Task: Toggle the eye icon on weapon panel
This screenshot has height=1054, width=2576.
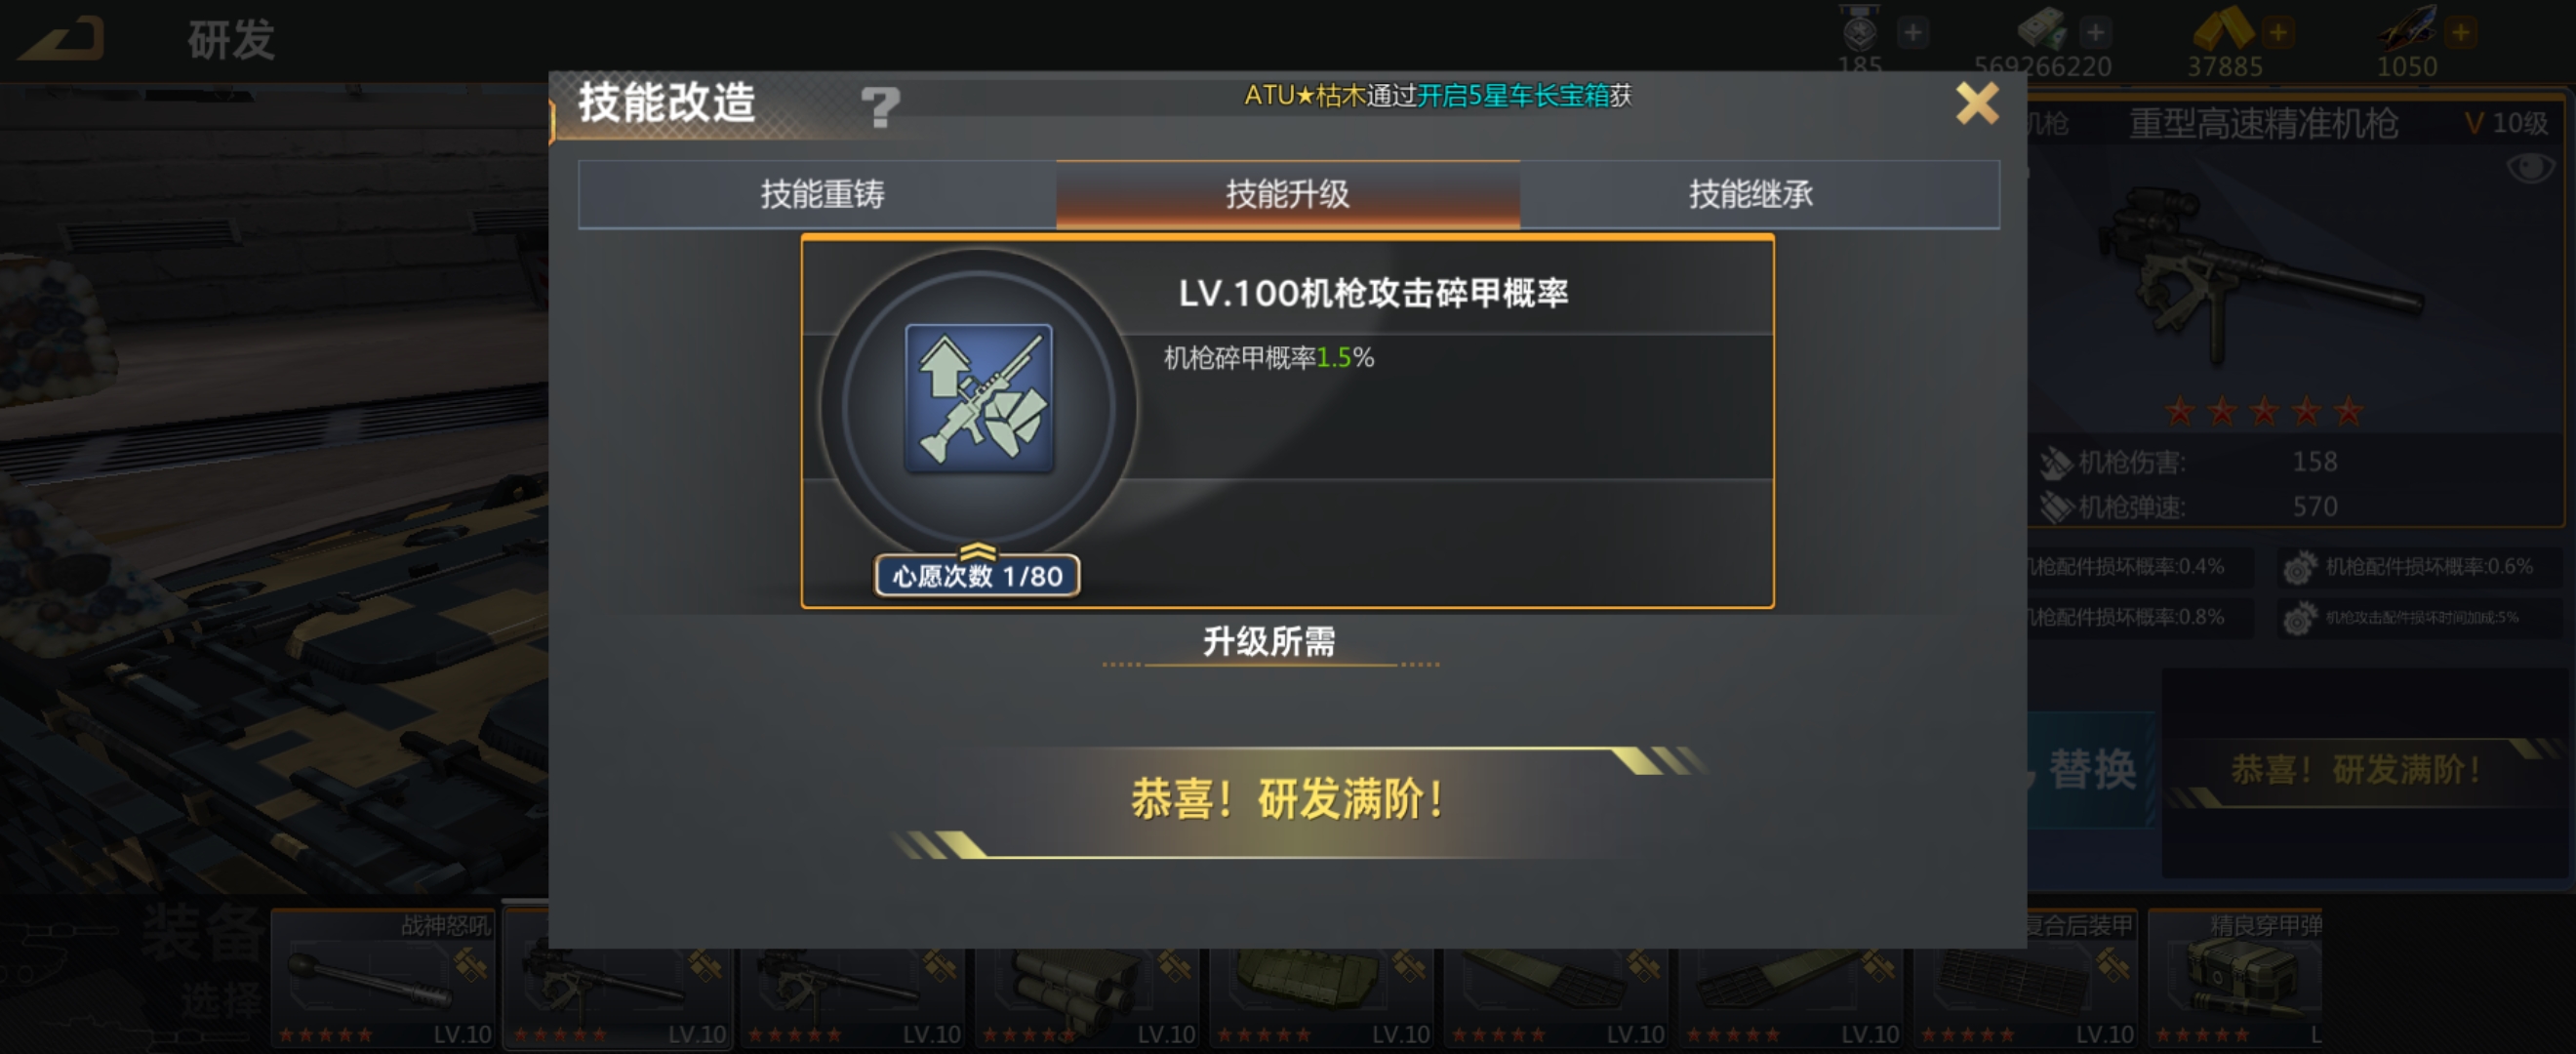Action: pyautogui.click(x=2530, y=168)
